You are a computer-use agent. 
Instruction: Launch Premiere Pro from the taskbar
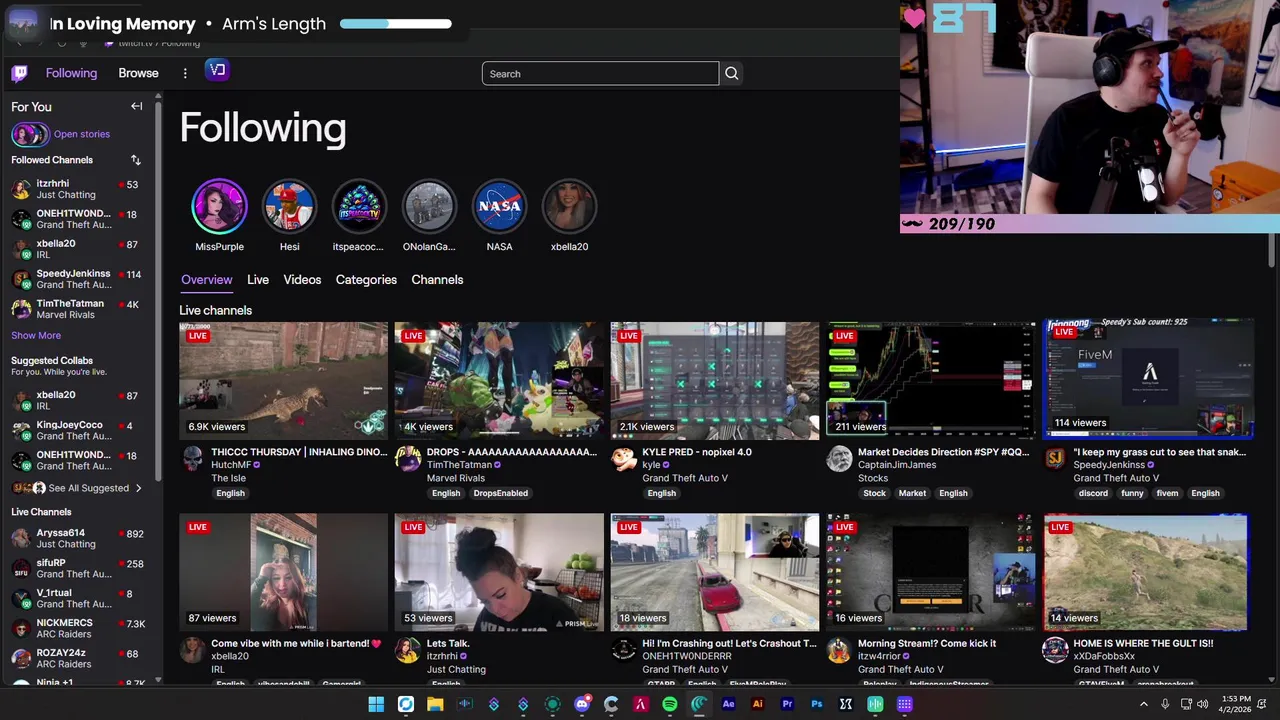pyautogui.click(x=787, y=704)
